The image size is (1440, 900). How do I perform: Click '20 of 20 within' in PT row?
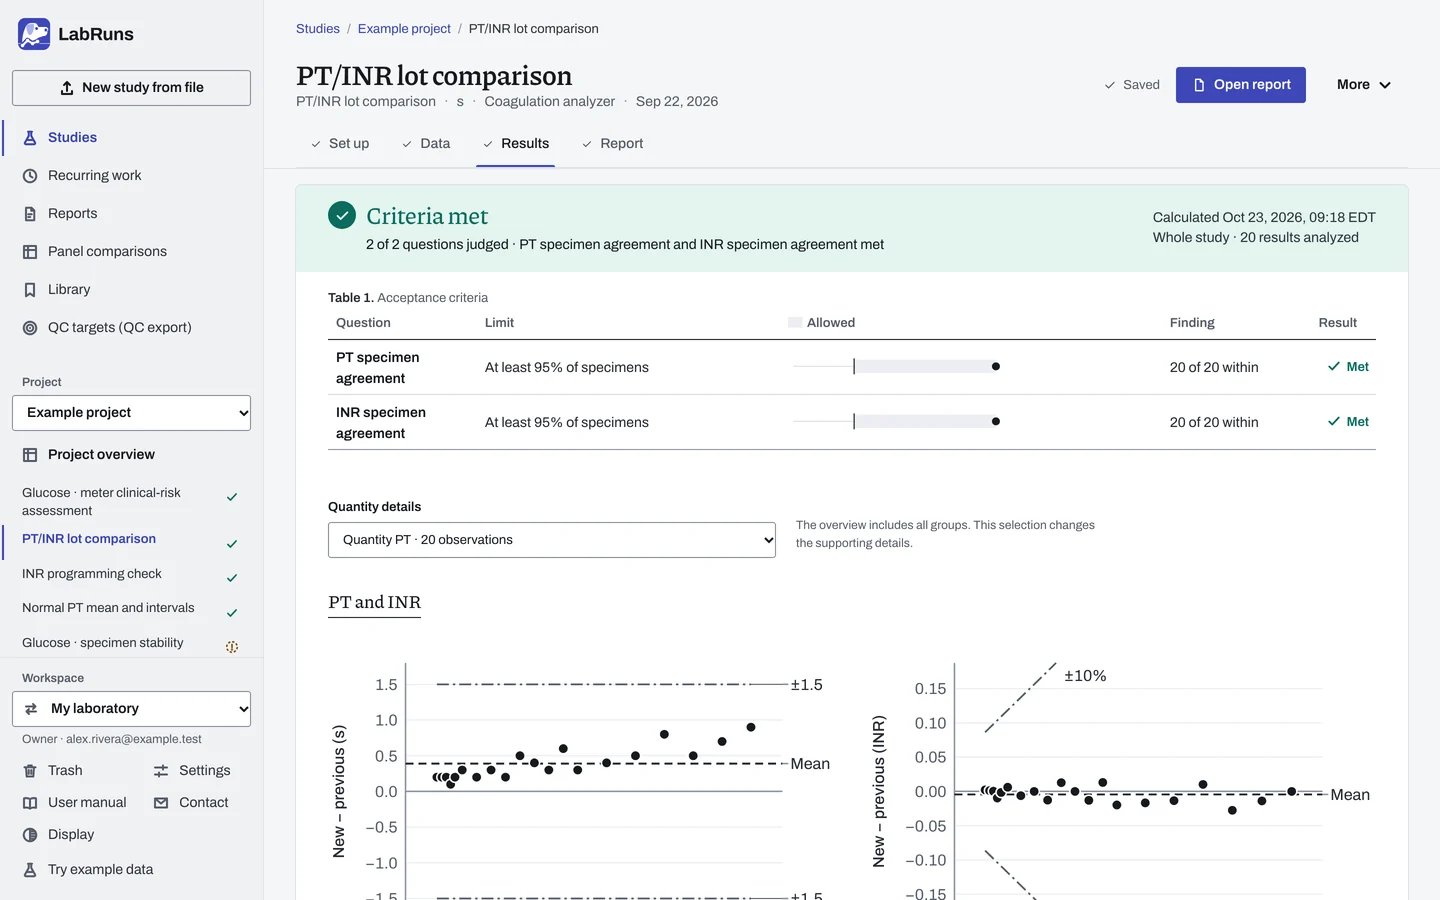(1214, 367)
